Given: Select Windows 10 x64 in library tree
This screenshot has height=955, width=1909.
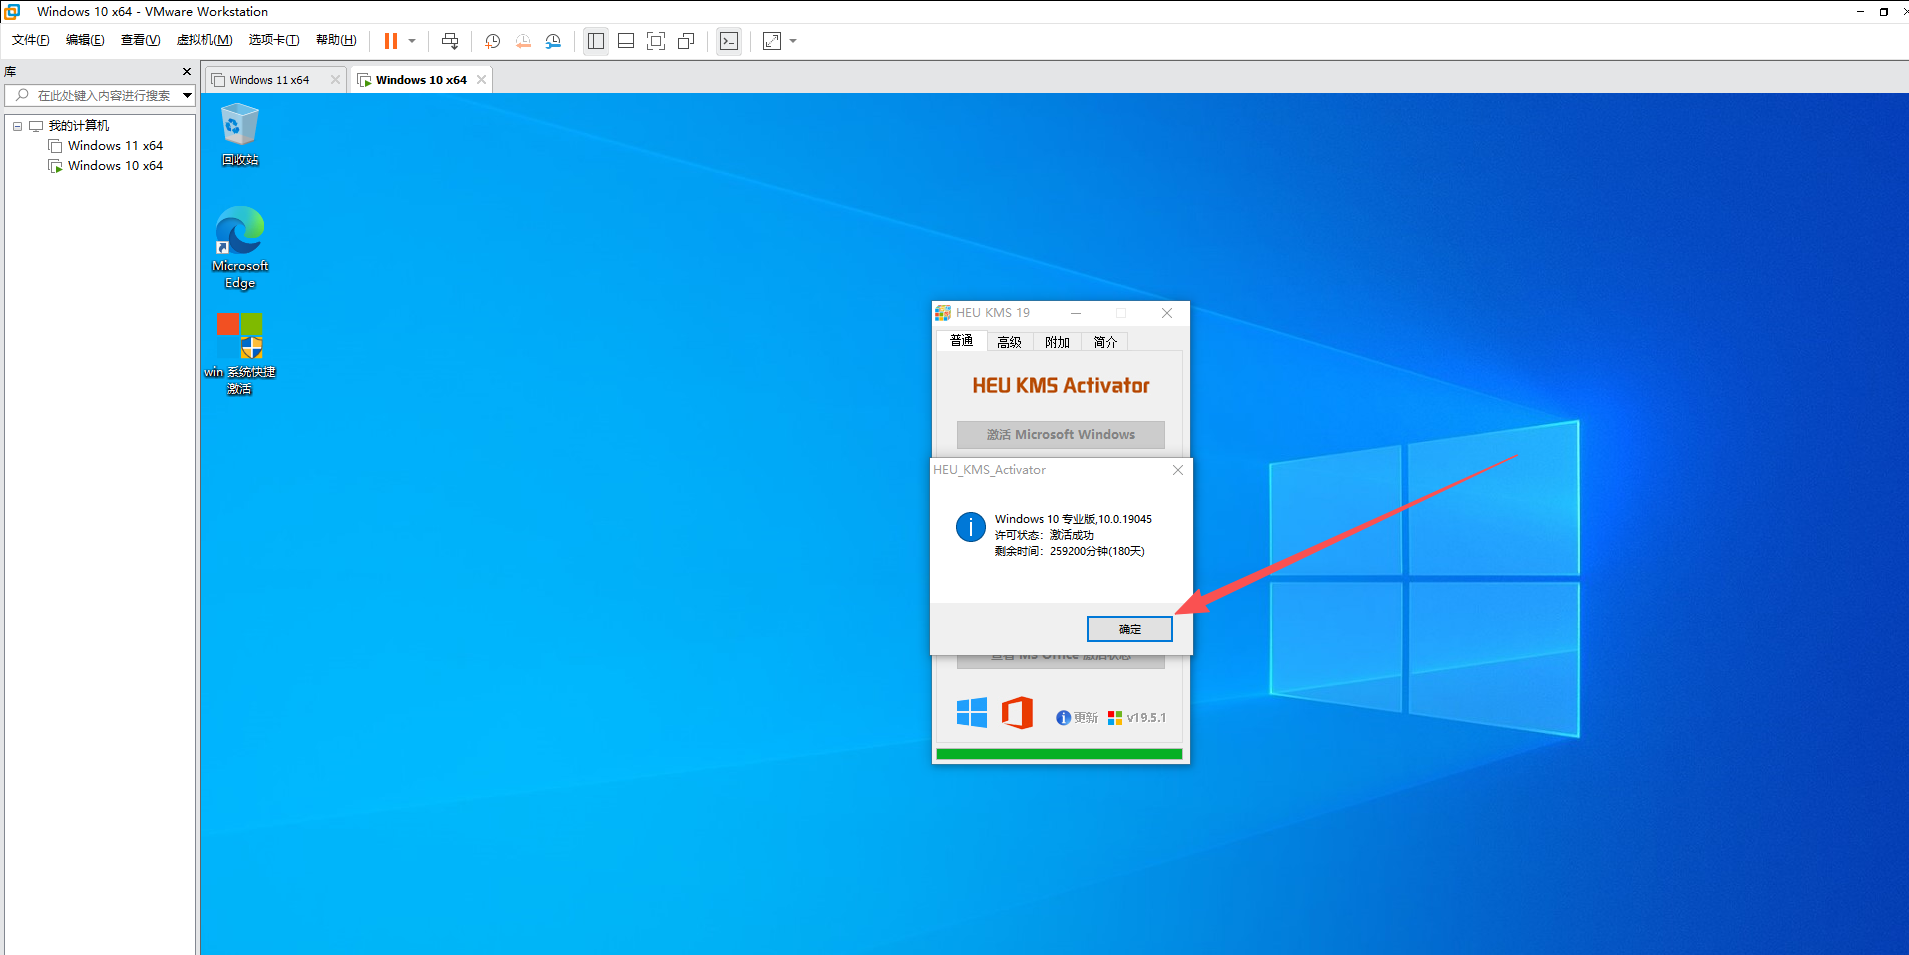Looking at the screenshot, I should tap(115, 166).
